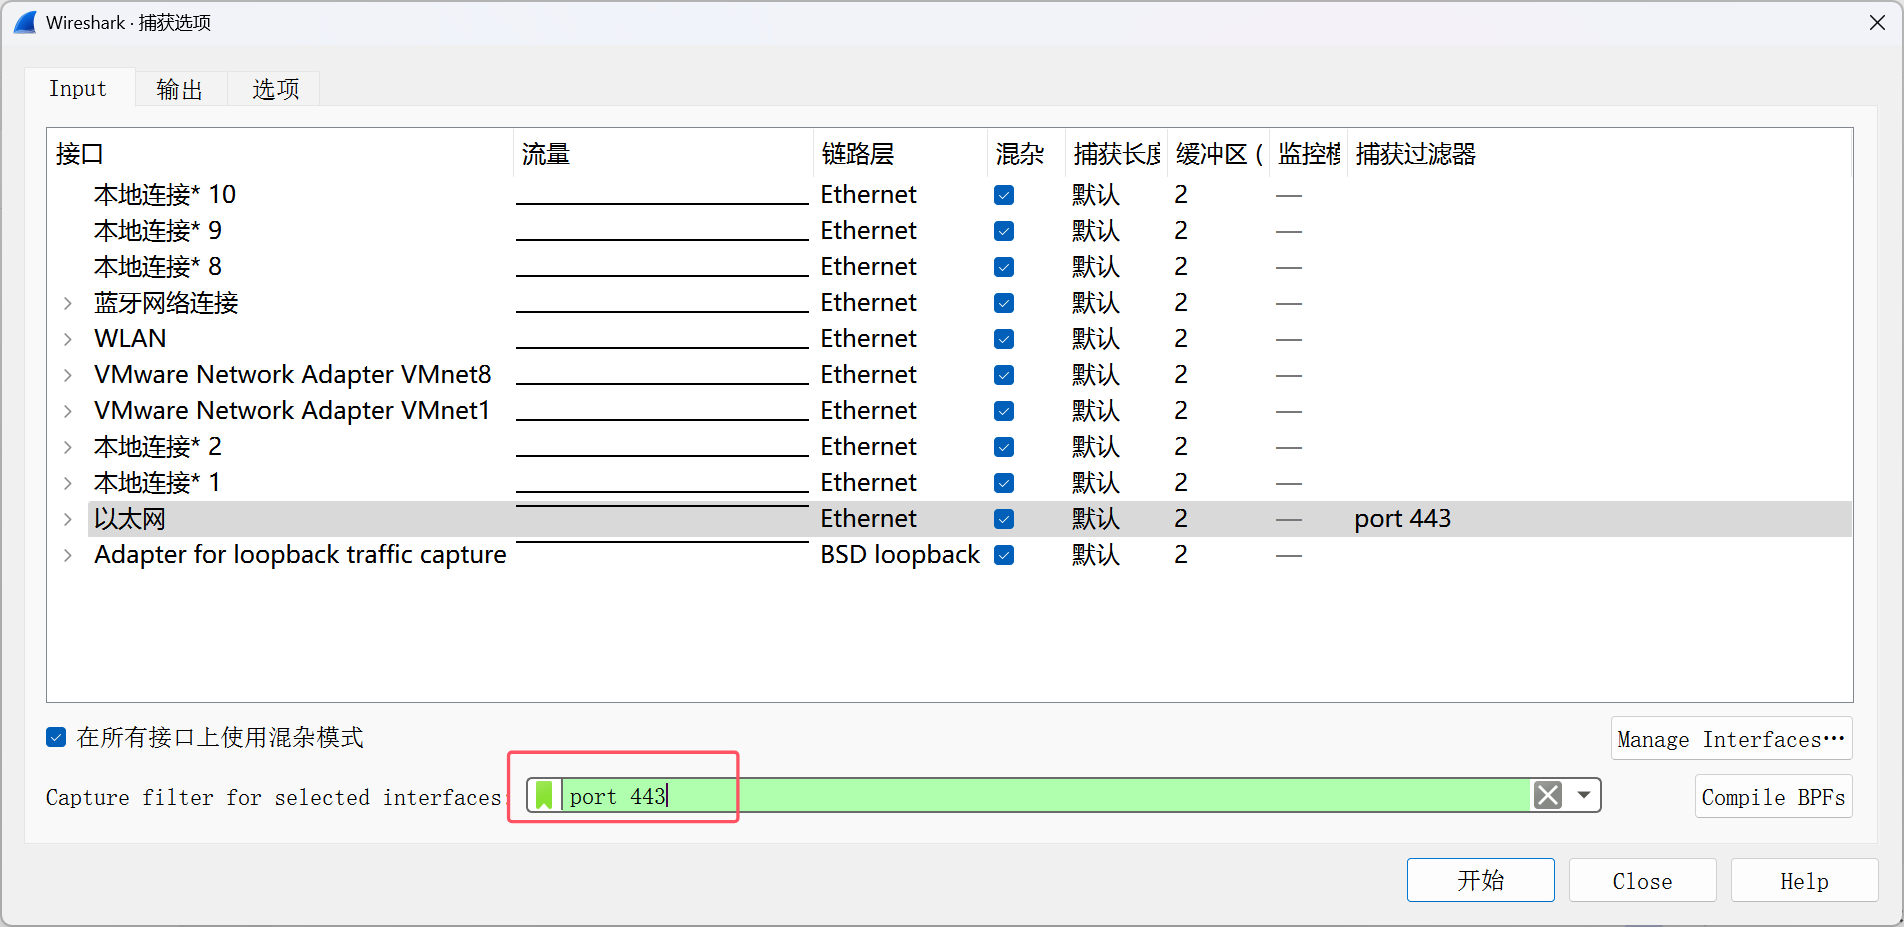The height and width of the screenshot is (927, 1904).
Task: Select the WLAN interface name
Action: tap(130, 339)
